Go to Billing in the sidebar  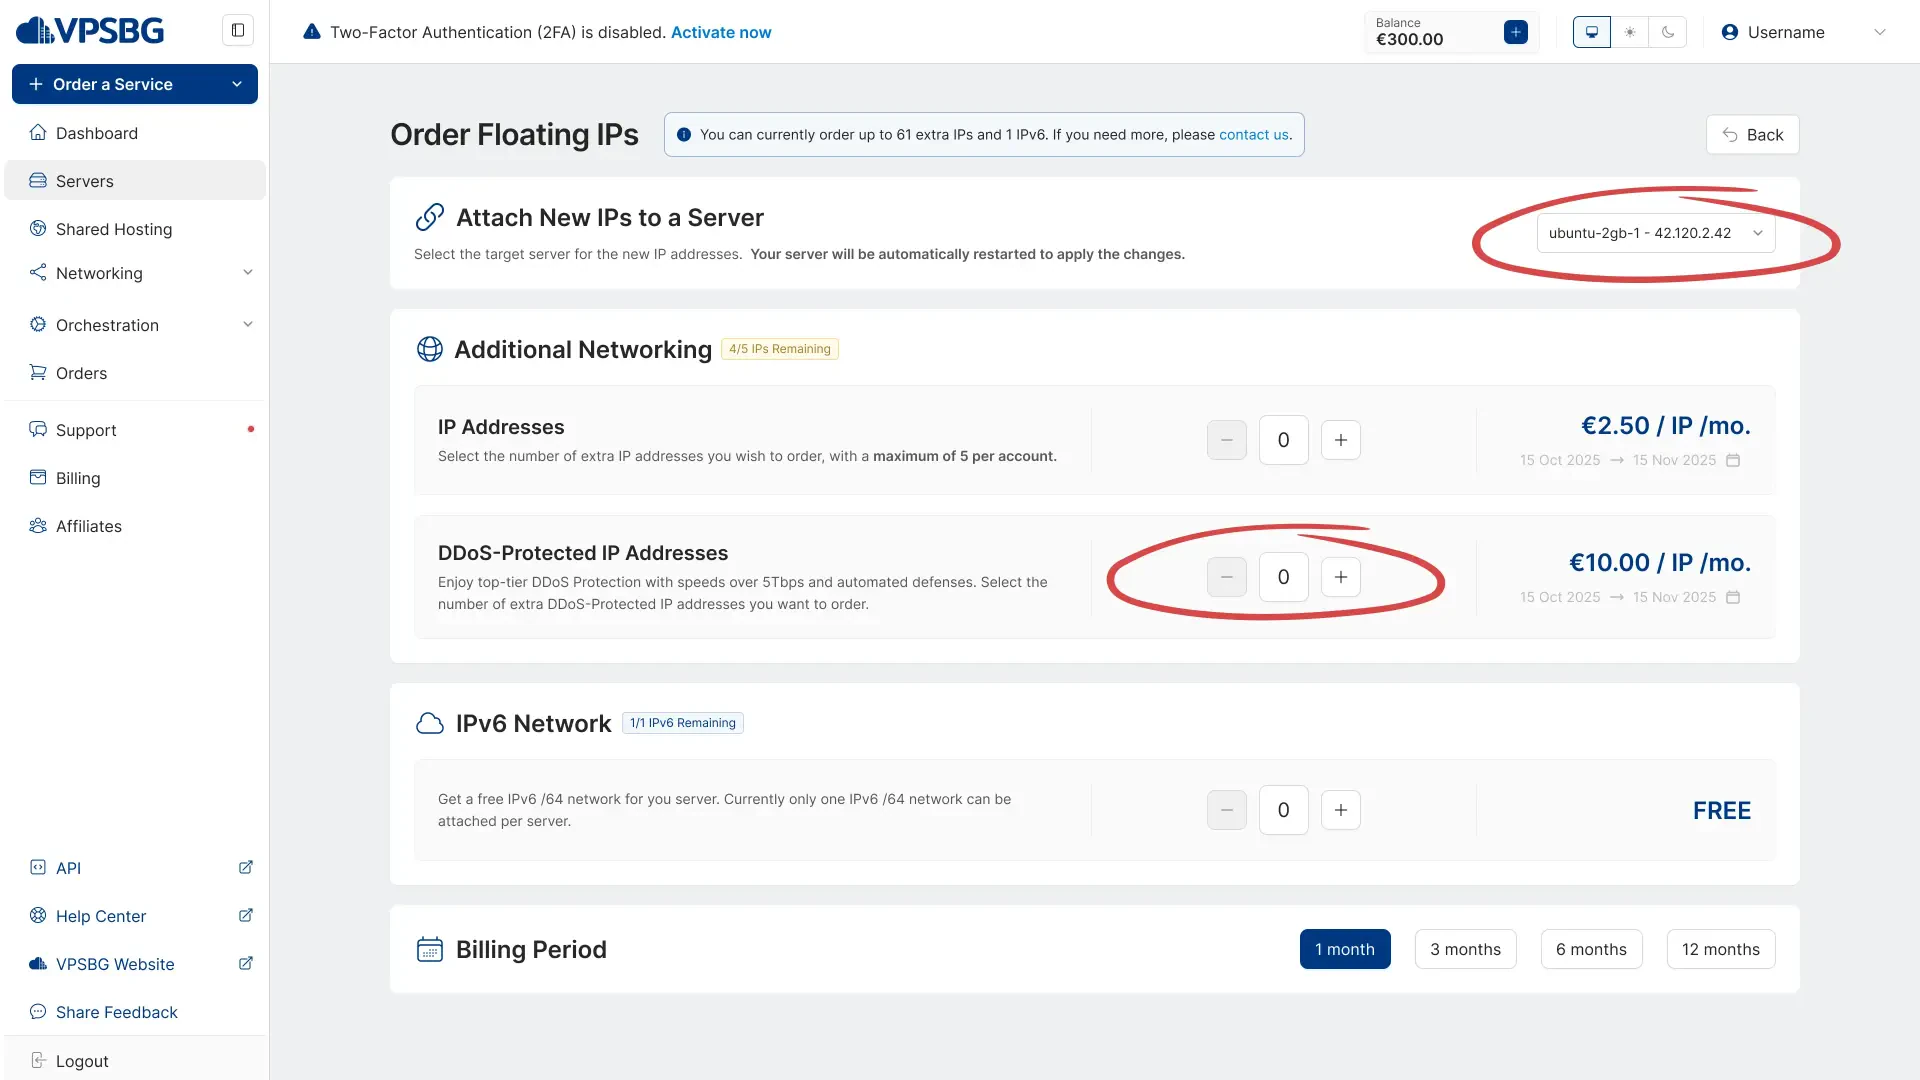click(78, 478)
